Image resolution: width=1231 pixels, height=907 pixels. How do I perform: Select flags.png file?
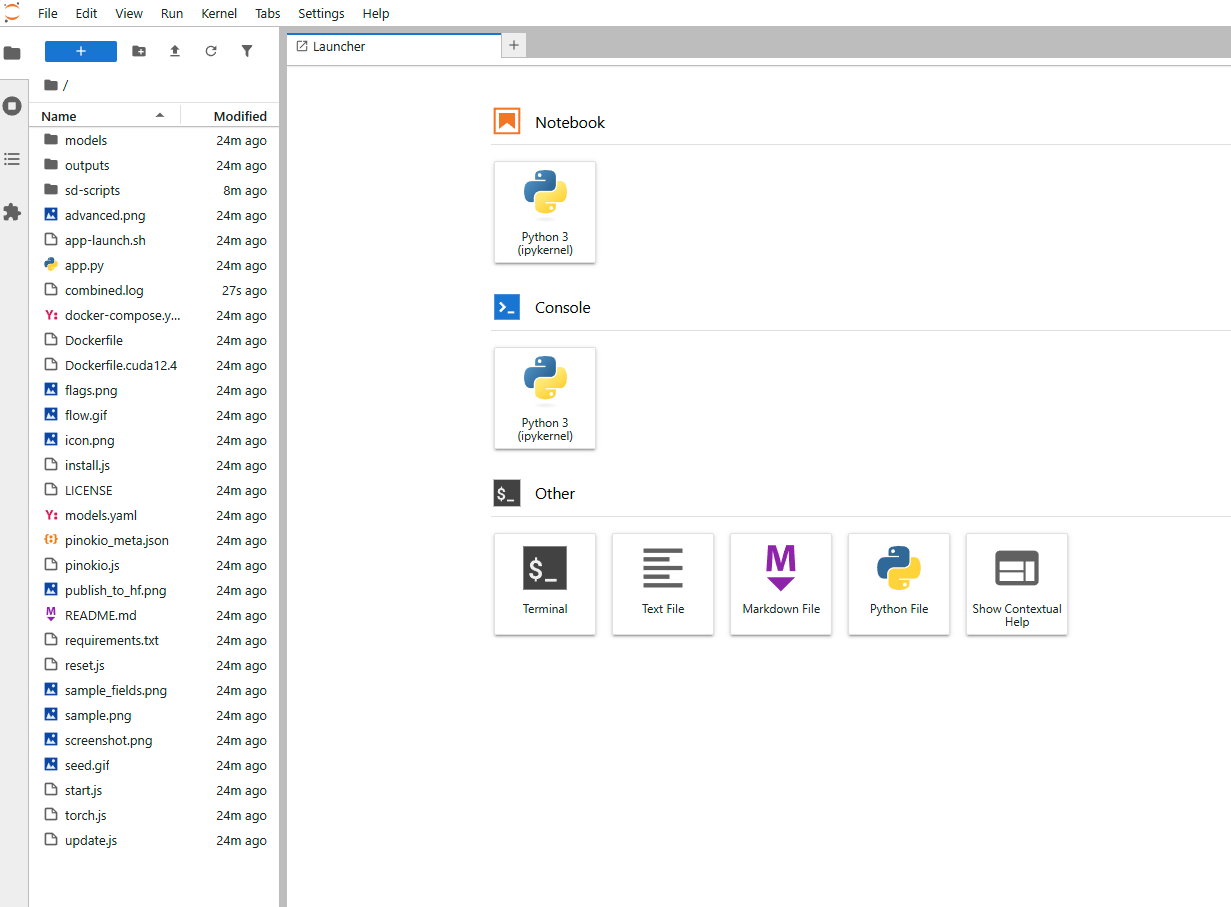pyautogui.click(x=154, y=390)
